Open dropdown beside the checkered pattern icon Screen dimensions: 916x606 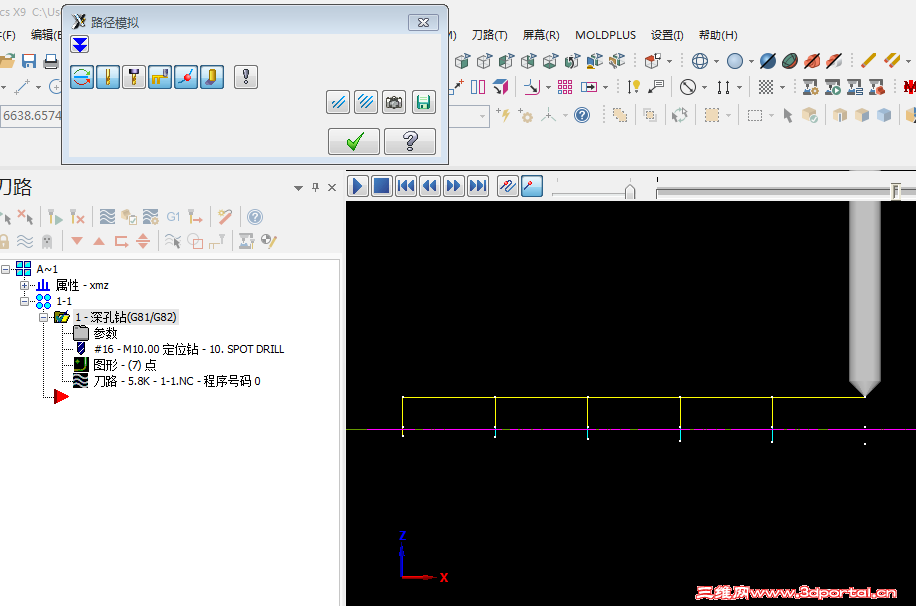pos(782,88)
